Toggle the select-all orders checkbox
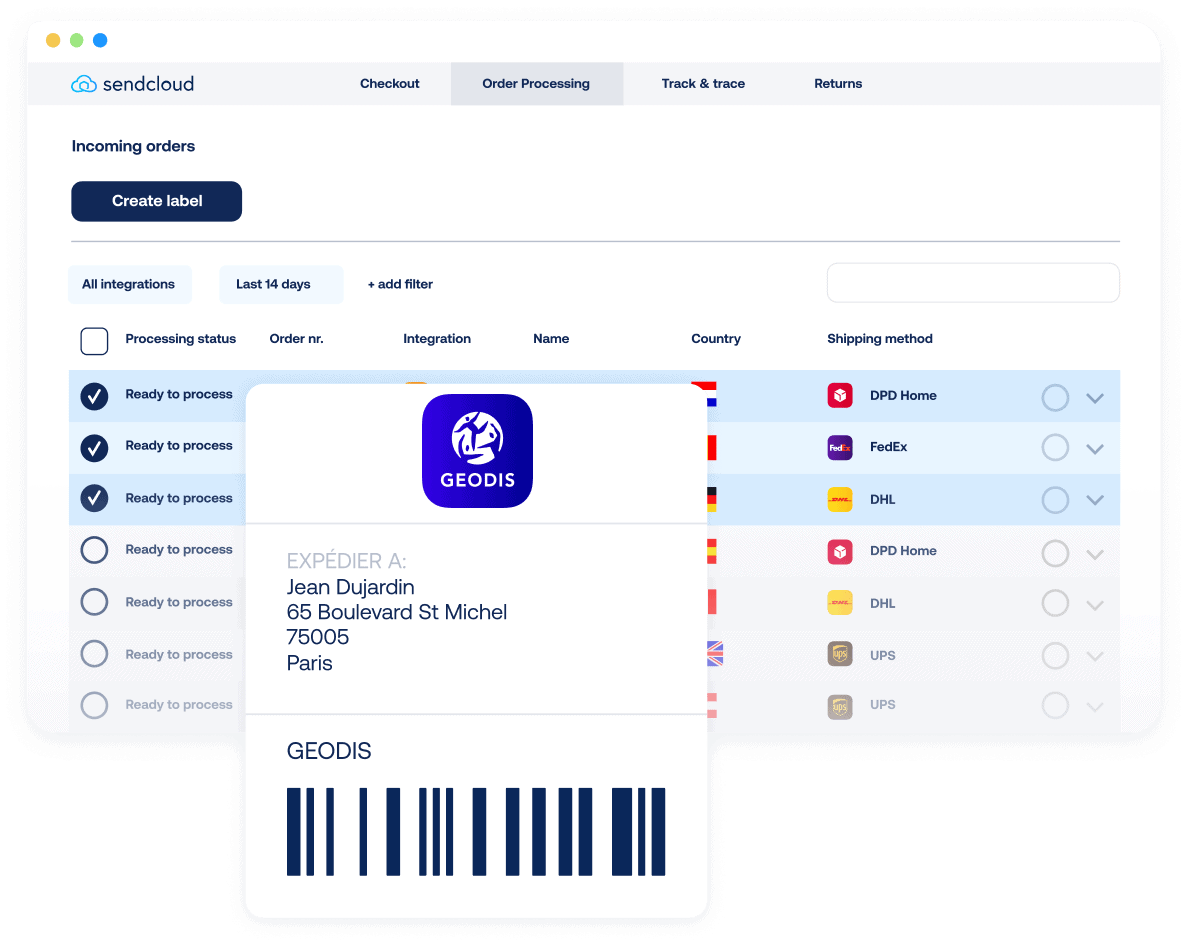This screenshot has width=1188, height=941. point(94,341)
